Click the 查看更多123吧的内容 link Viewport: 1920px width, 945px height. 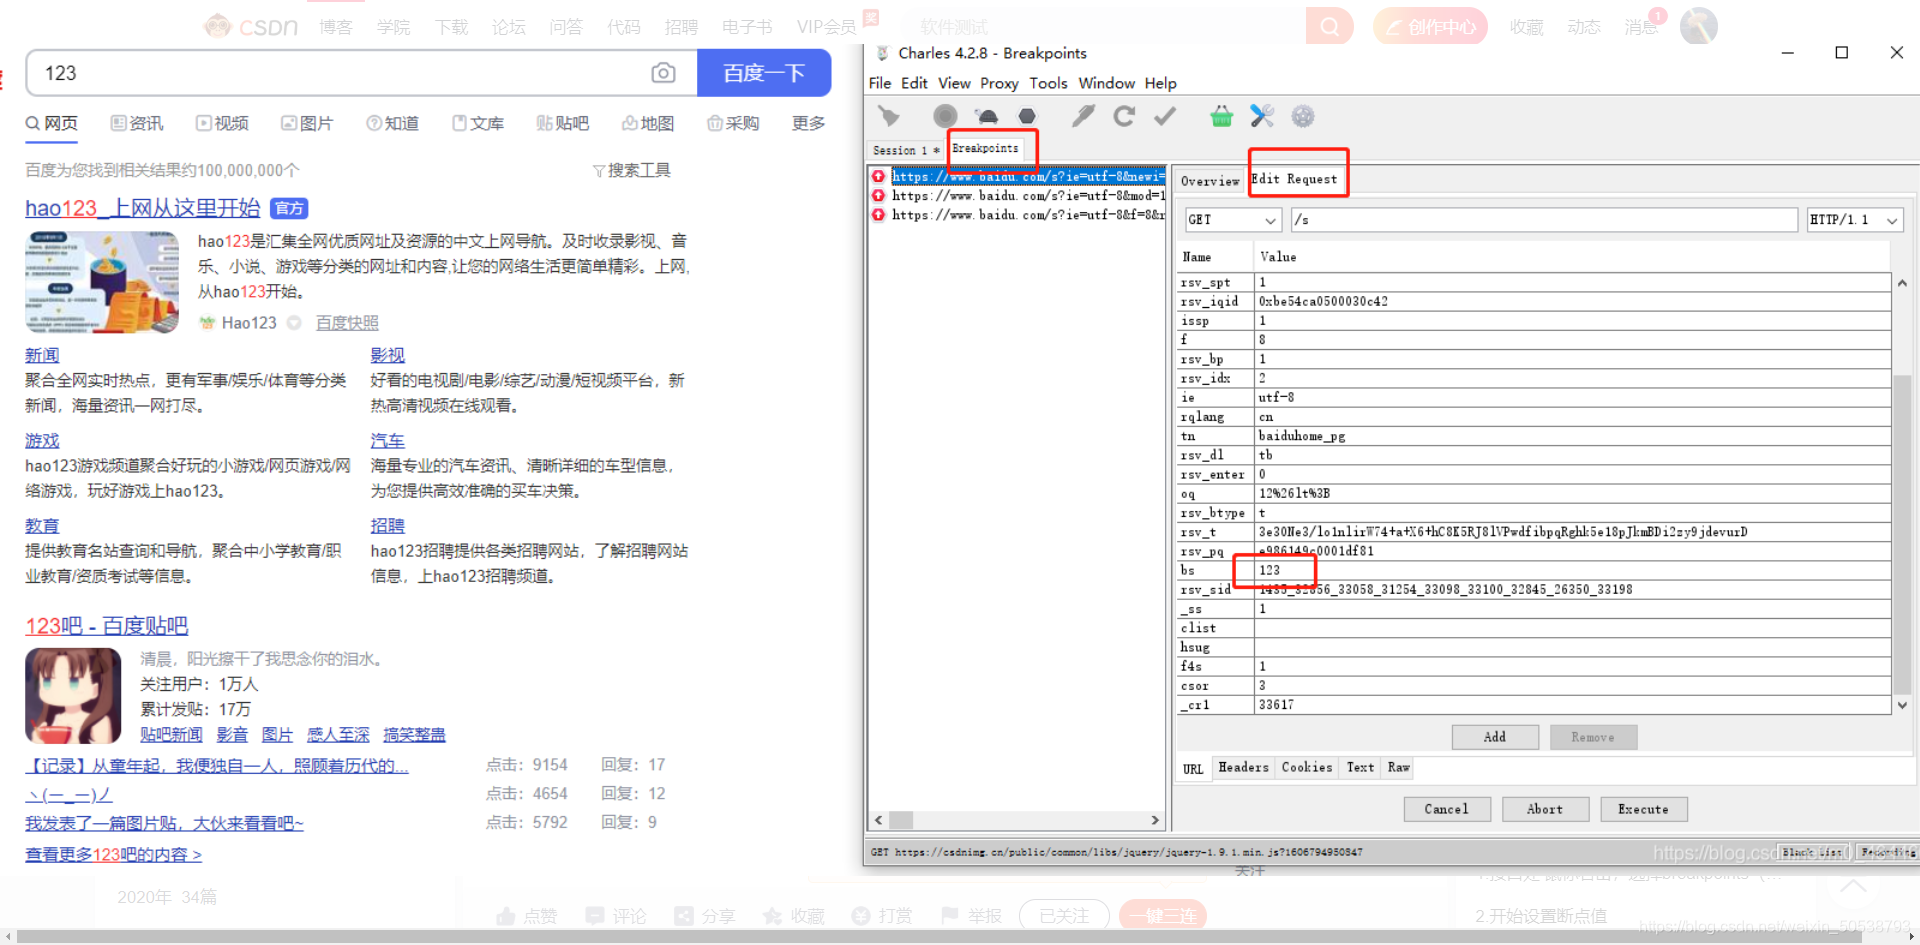point(113,855)
